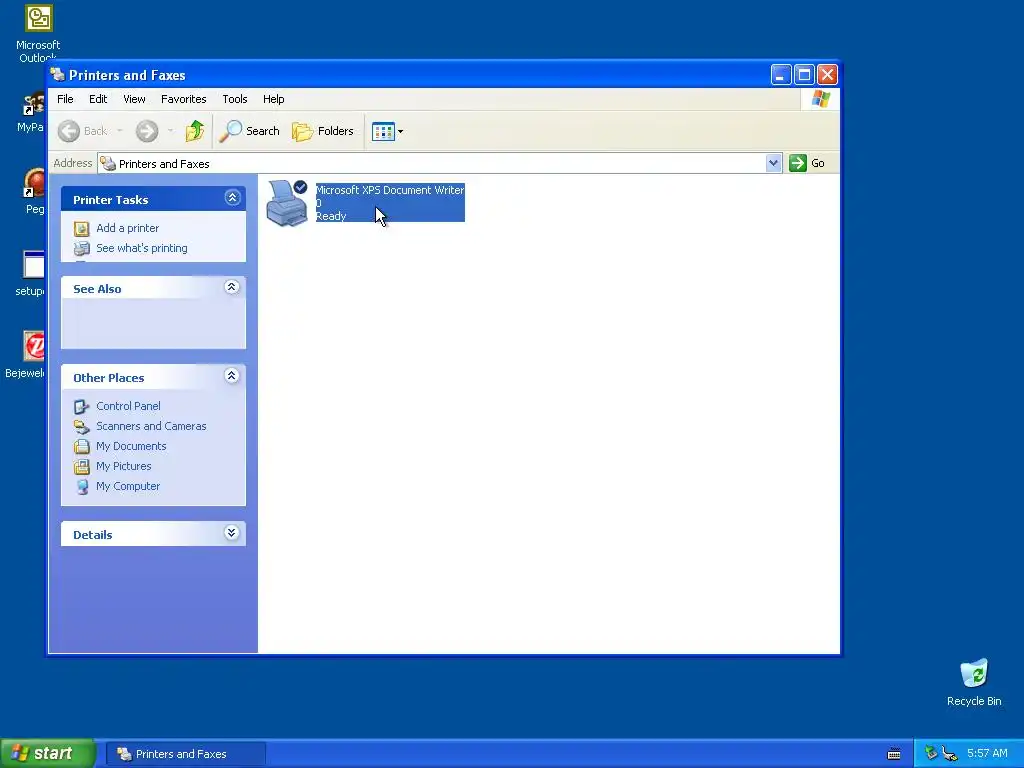Click the Search toolbar button

click(x=249, y=131)
